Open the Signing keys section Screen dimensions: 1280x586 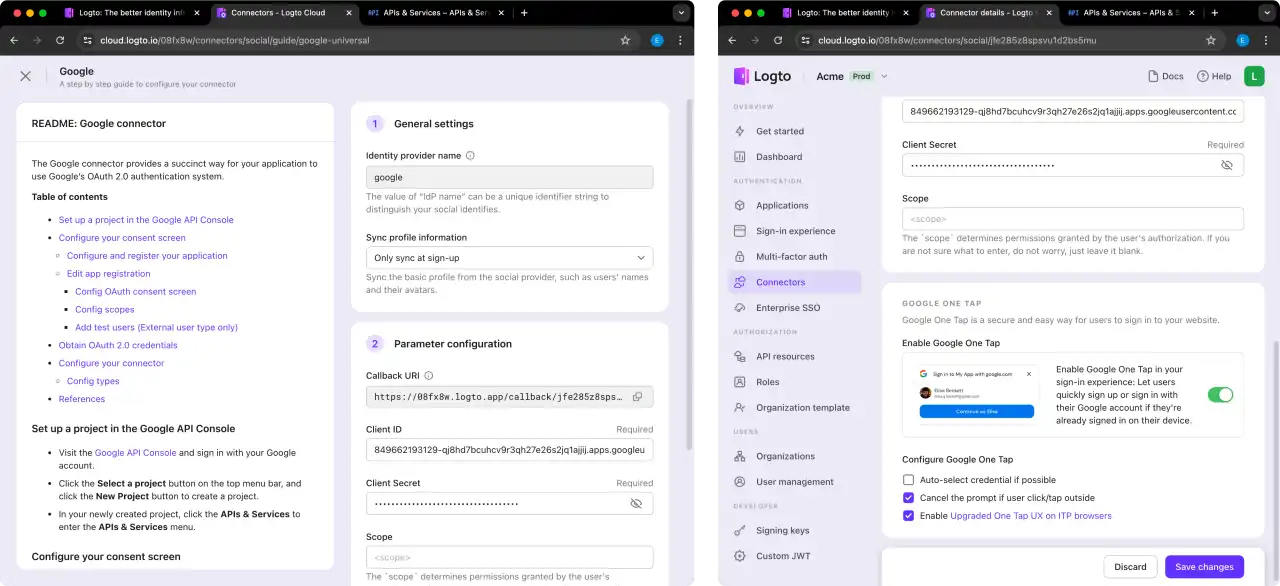[x=784, y=530]
